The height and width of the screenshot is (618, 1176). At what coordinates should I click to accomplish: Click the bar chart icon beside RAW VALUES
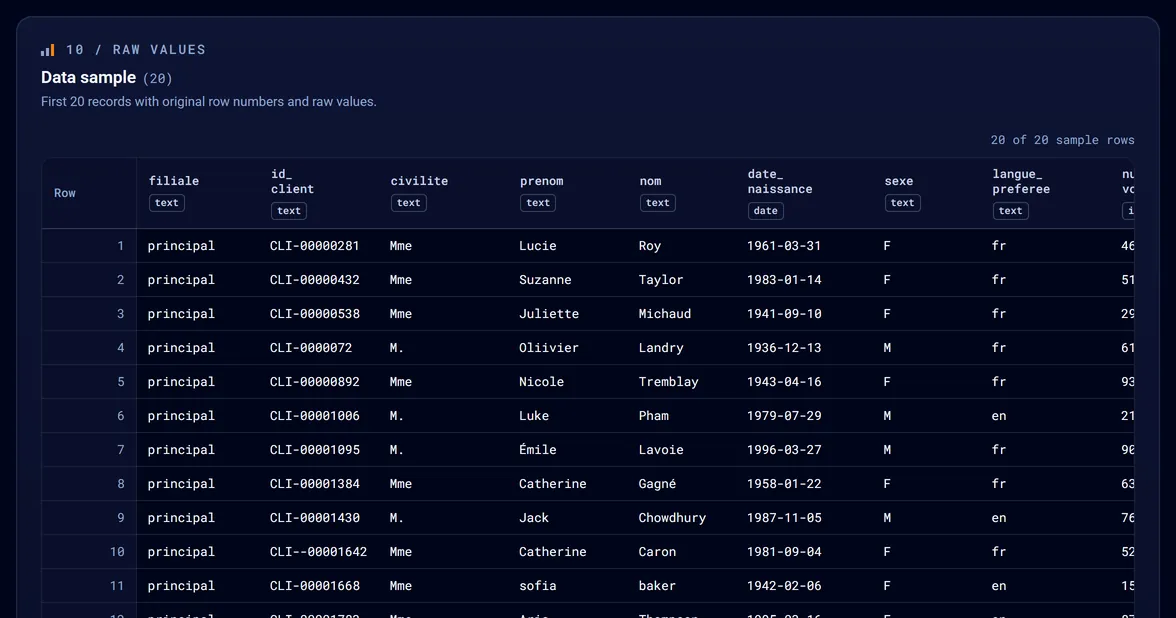pyautogui.click(x=47, y=50)
